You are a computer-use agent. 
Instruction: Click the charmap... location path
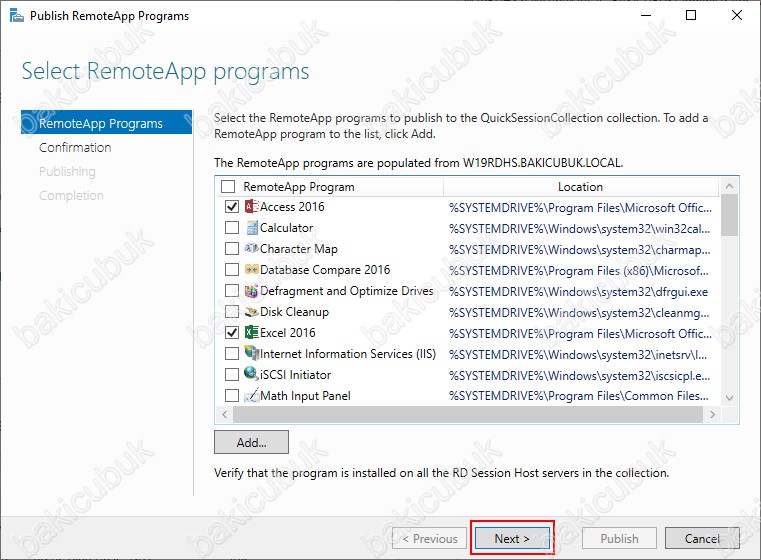[579, 249]
